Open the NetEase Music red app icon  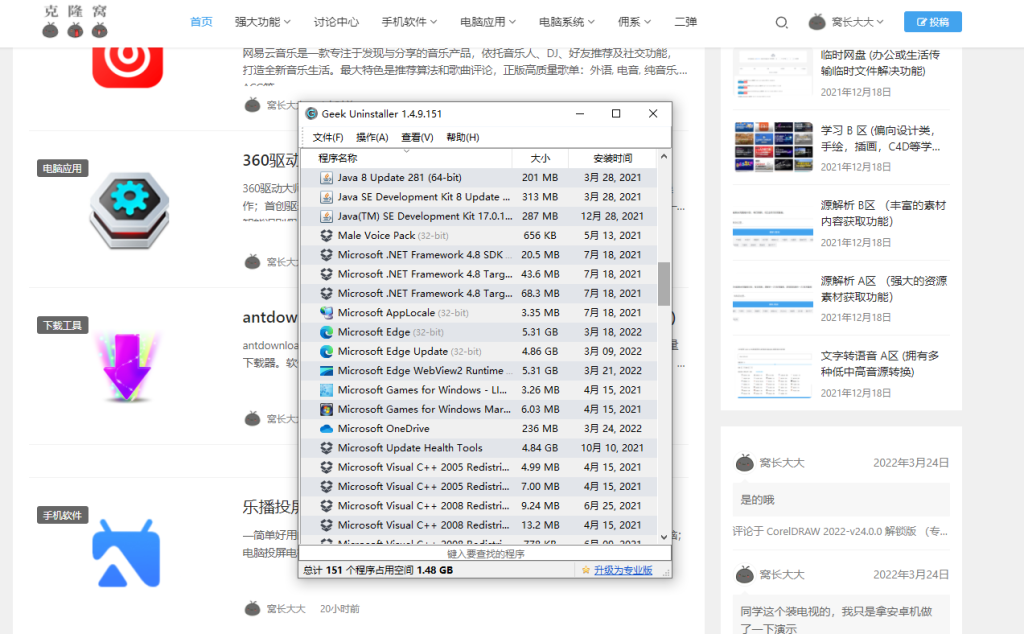click(x=127, y=67)
